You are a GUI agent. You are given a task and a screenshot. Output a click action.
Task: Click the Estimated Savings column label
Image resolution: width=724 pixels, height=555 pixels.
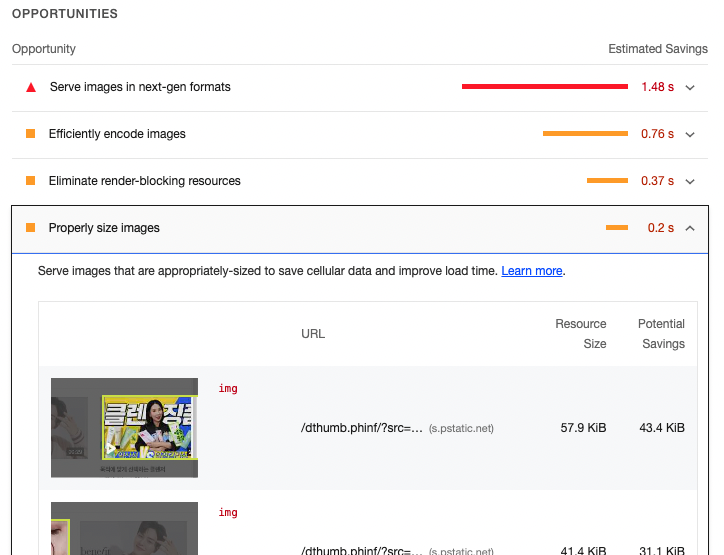pos(658,49)
